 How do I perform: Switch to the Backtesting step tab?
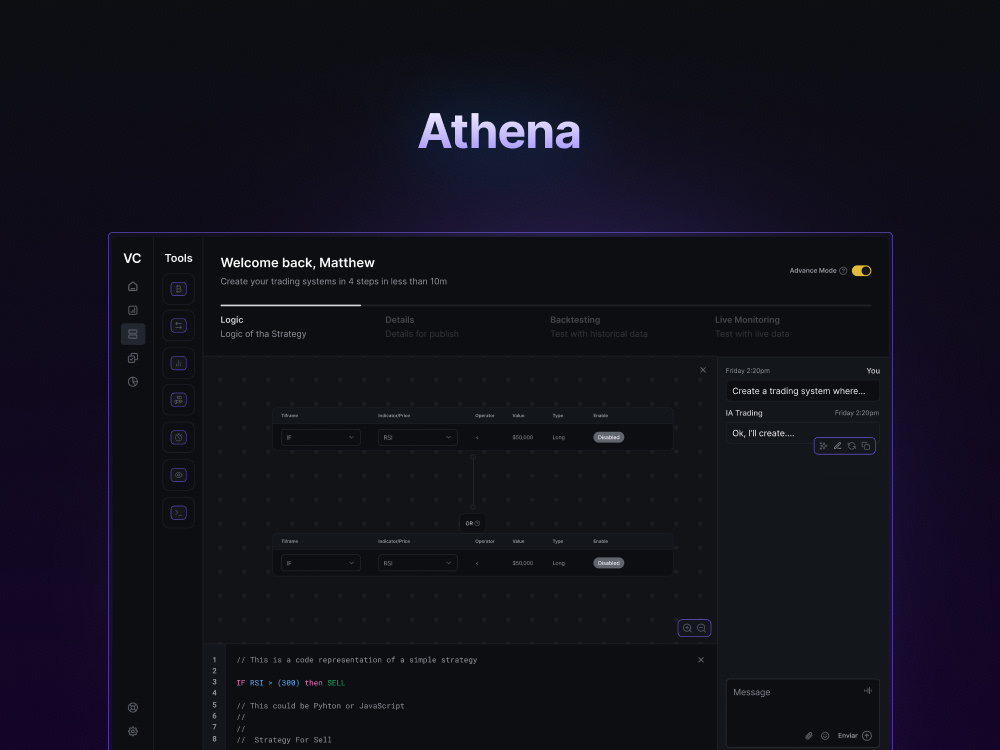point(599,327)
